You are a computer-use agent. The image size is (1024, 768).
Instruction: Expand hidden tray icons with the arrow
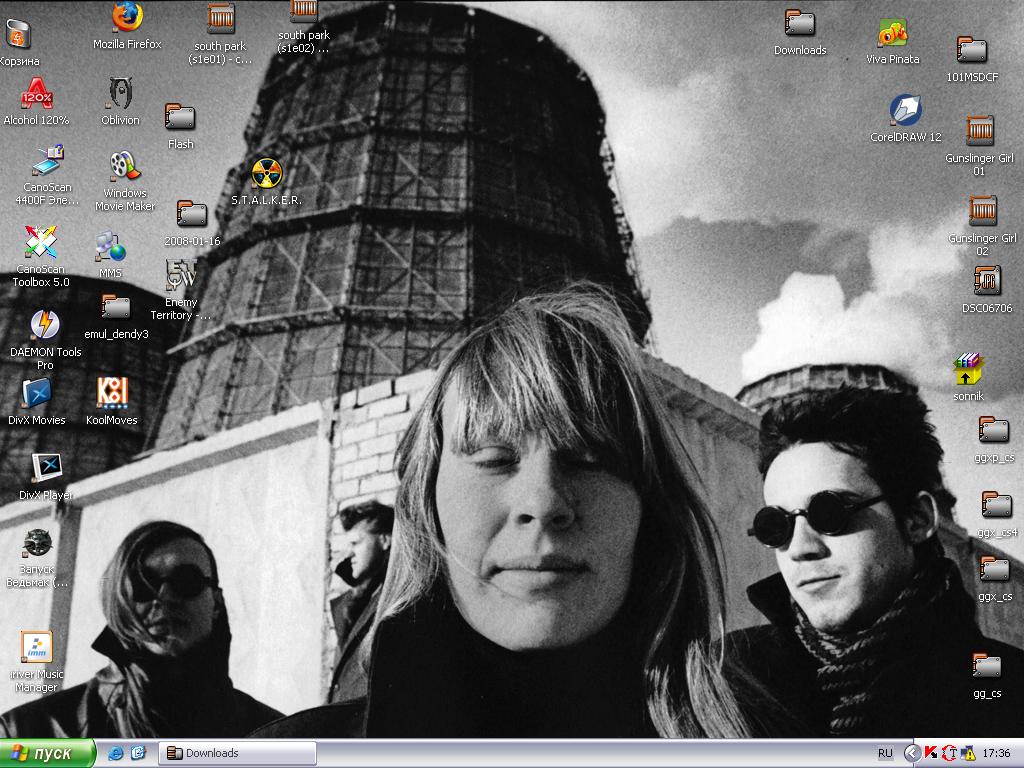pyautogui.click(x=912, y=753)
